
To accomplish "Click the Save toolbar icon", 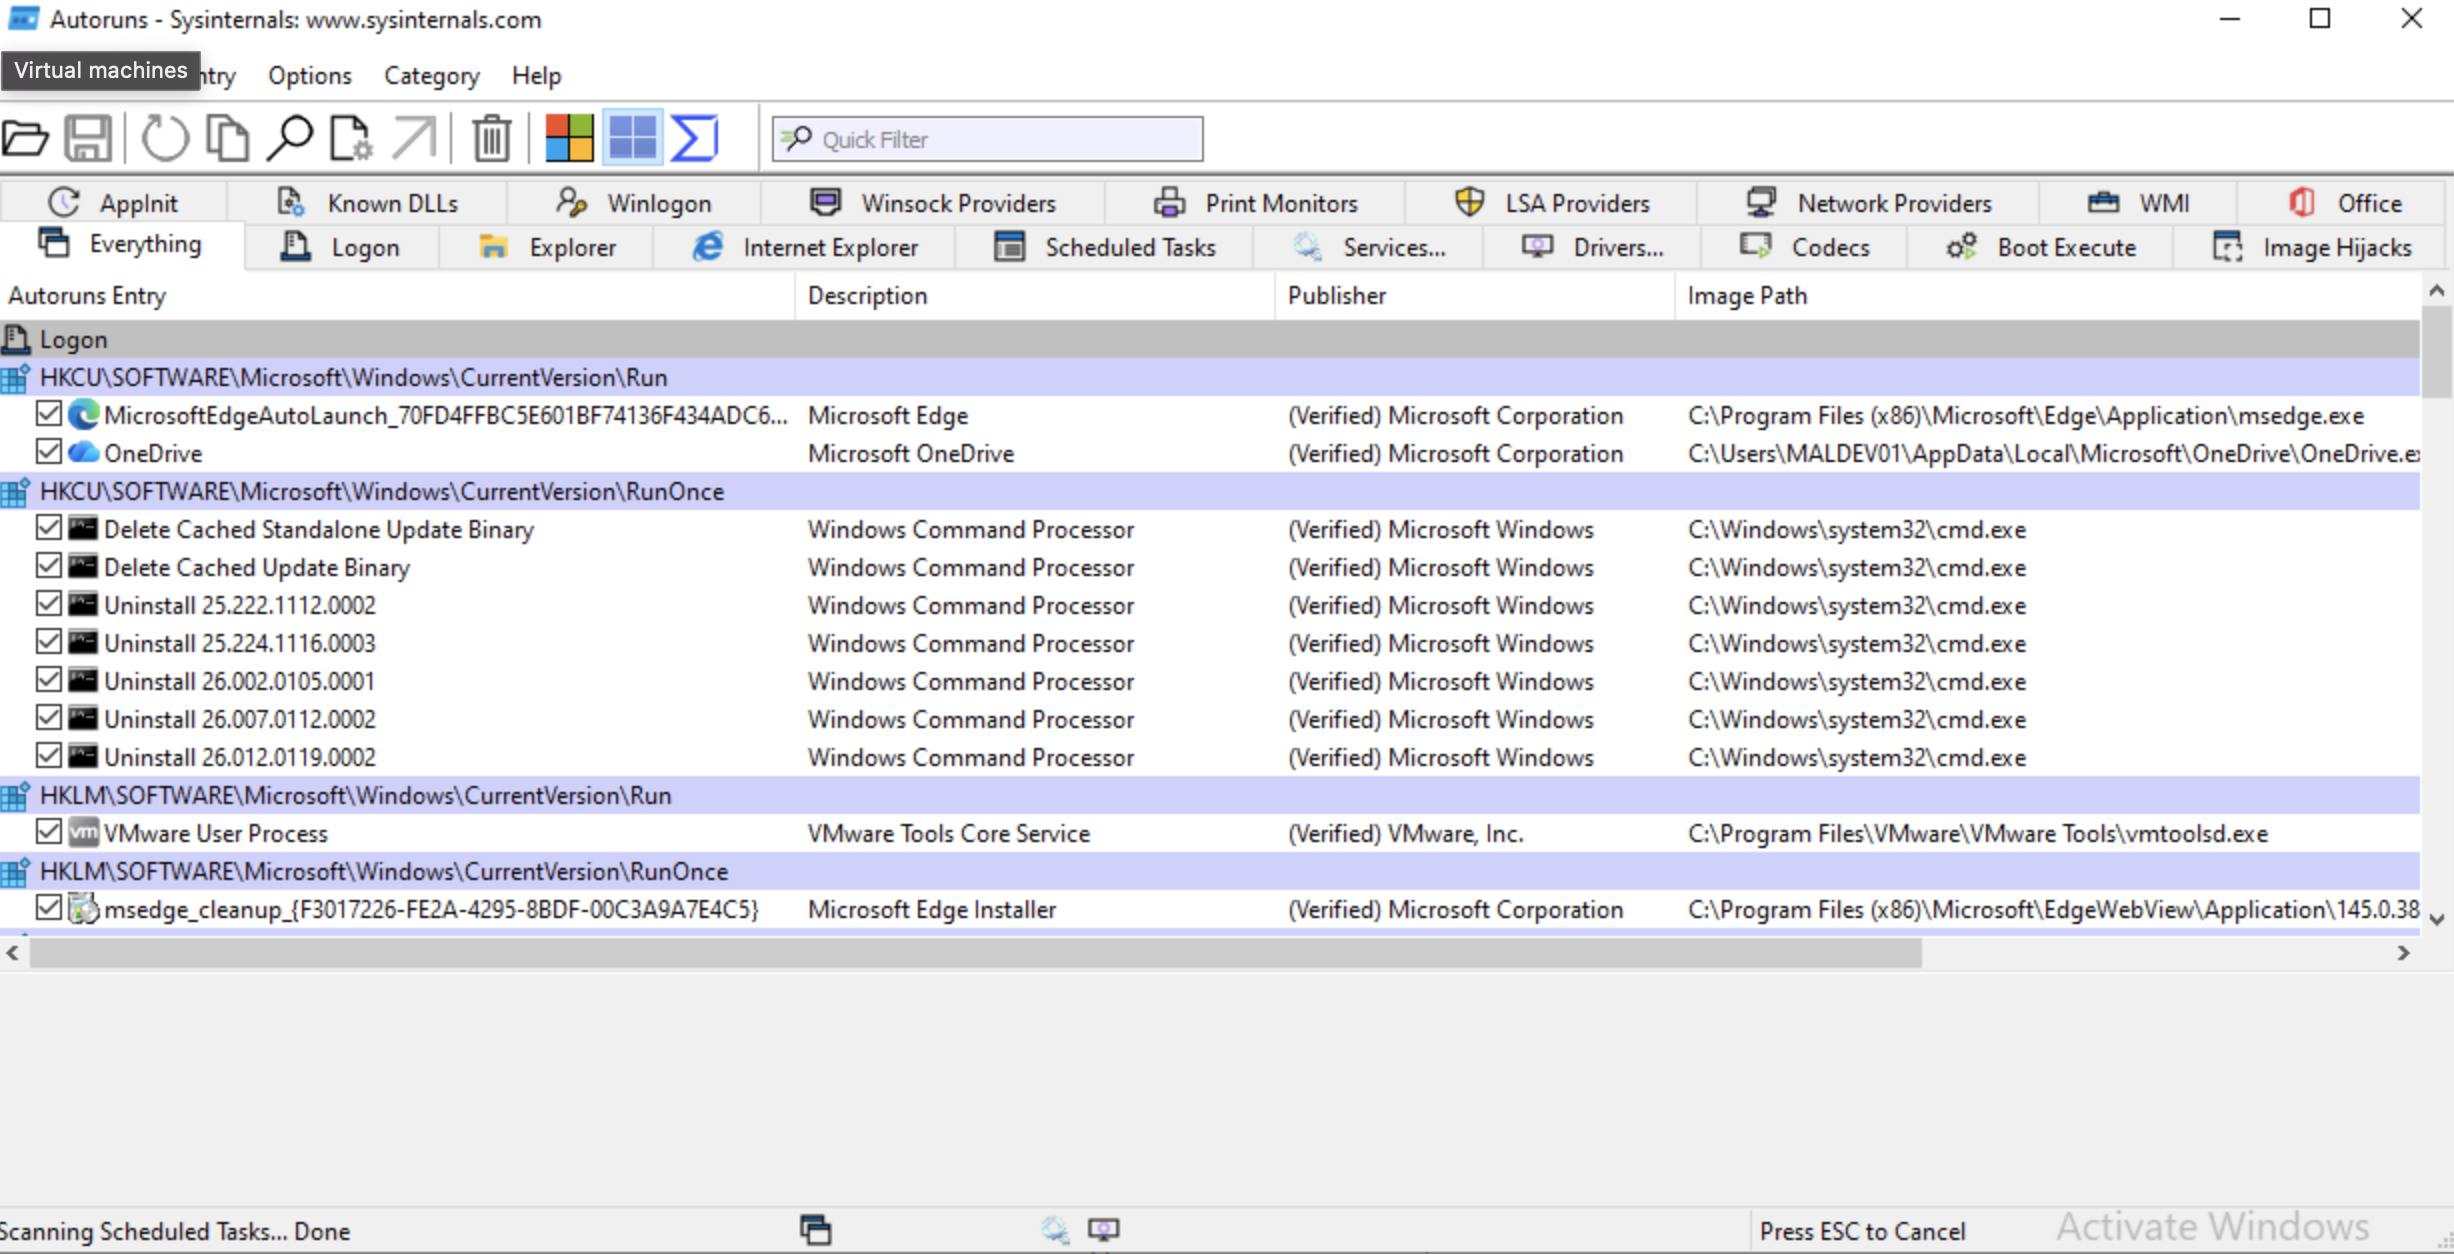I will 88,138.
